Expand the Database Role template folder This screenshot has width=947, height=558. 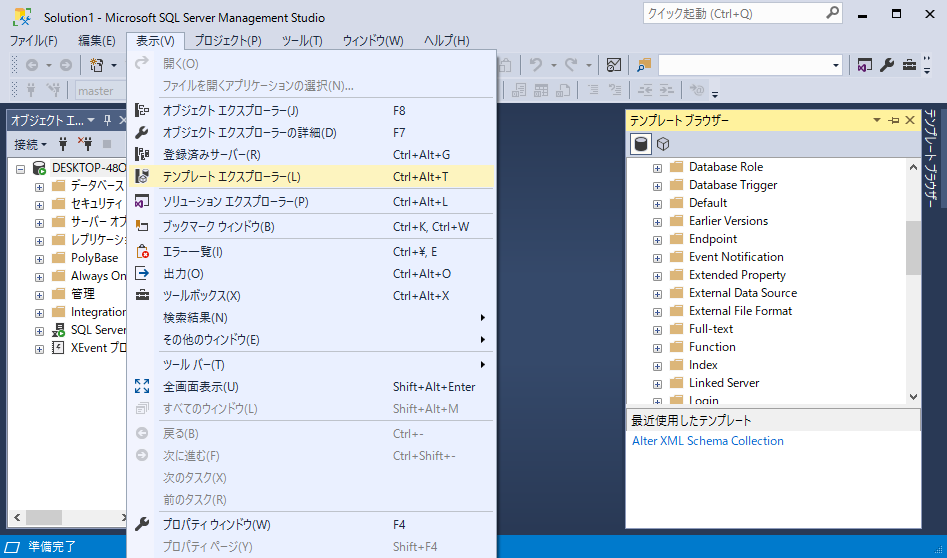(657, 168)
